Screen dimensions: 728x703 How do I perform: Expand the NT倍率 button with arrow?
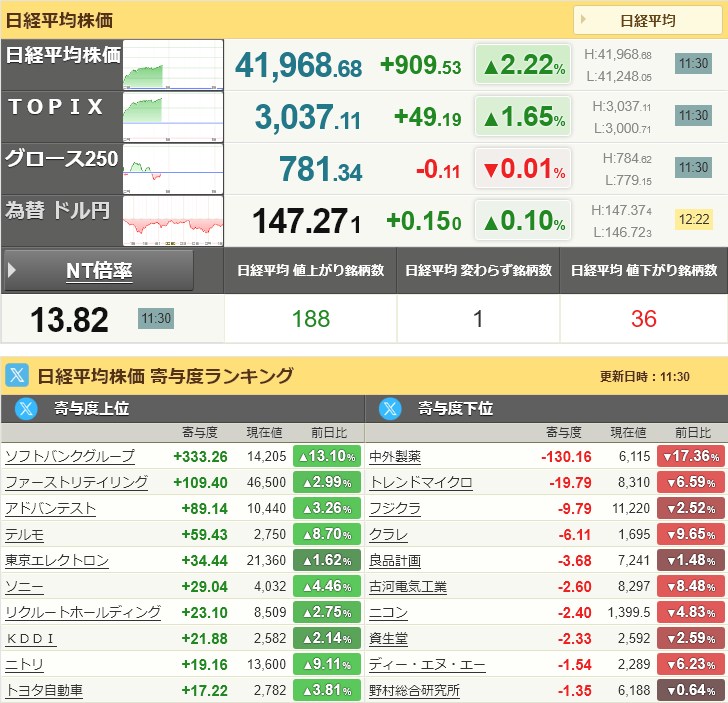pos(98,270)
